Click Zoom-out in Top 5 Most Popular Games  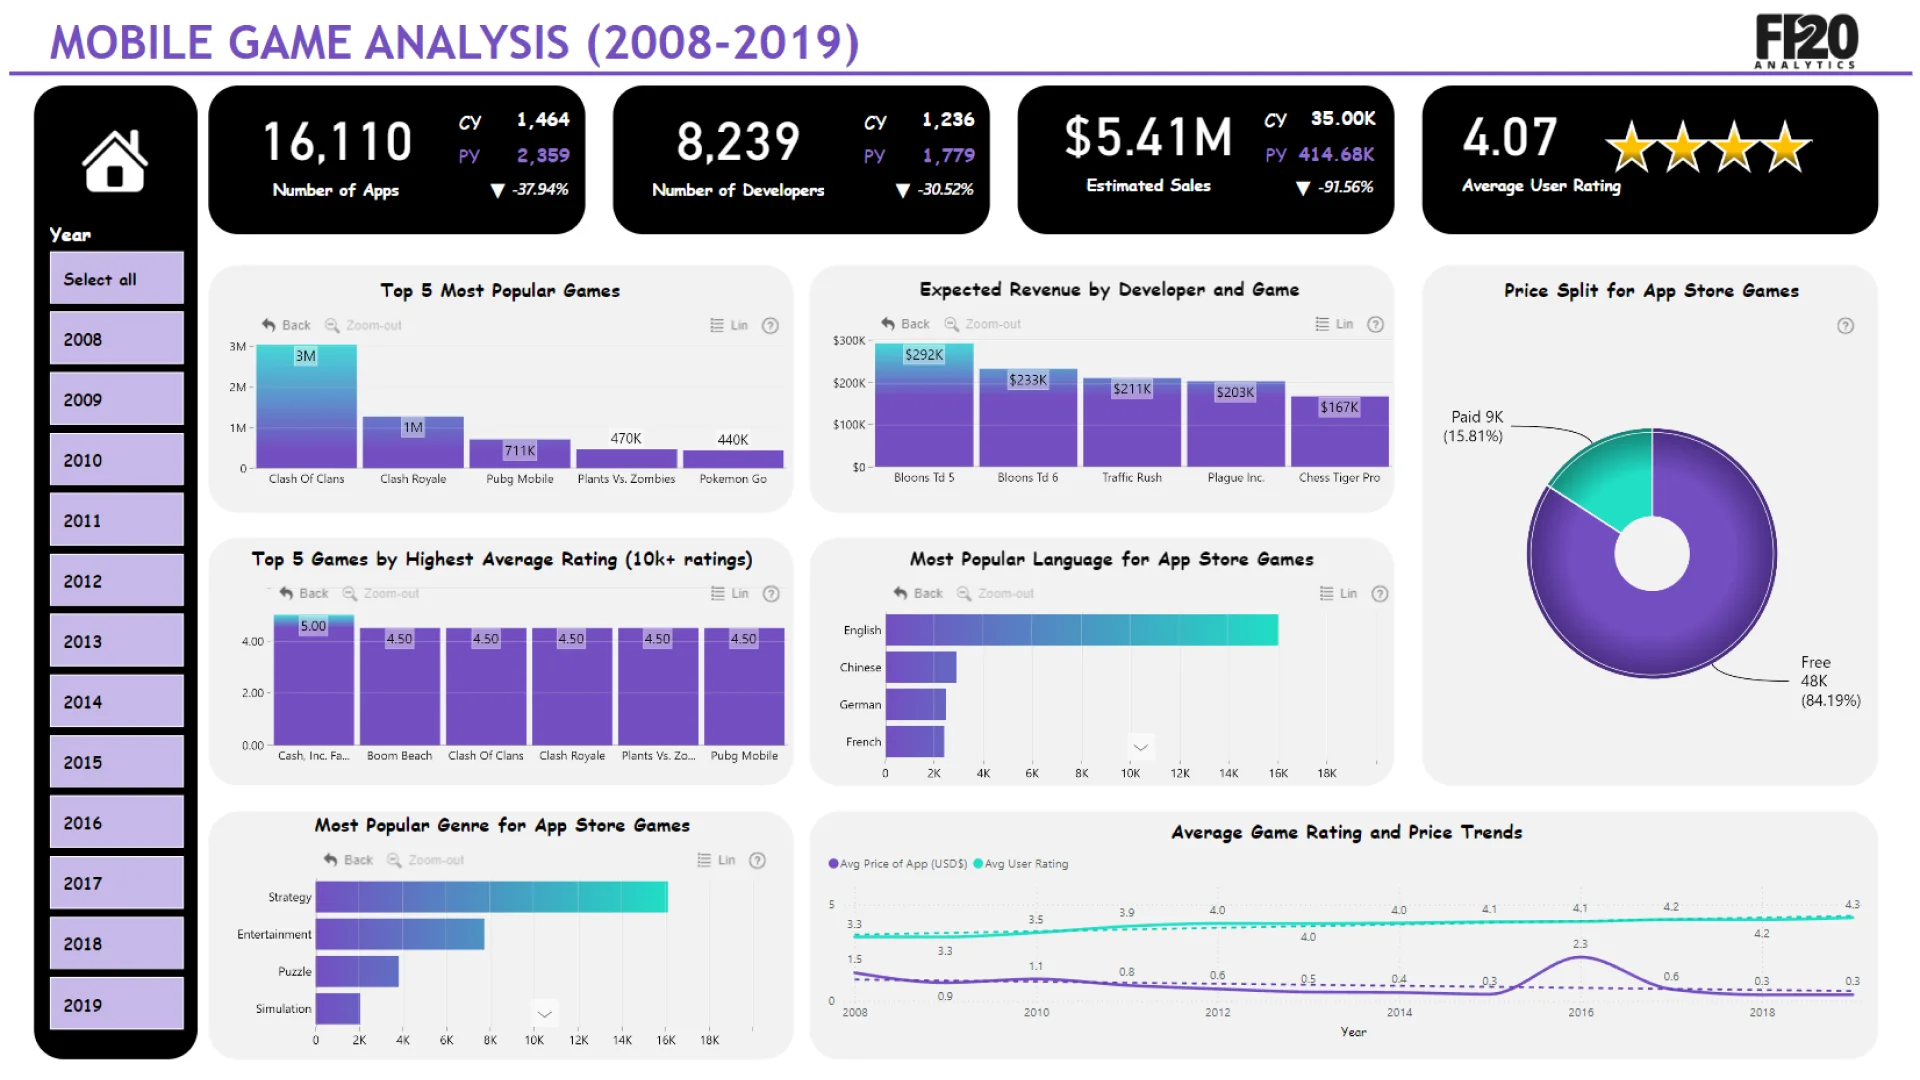coord(363,325)
